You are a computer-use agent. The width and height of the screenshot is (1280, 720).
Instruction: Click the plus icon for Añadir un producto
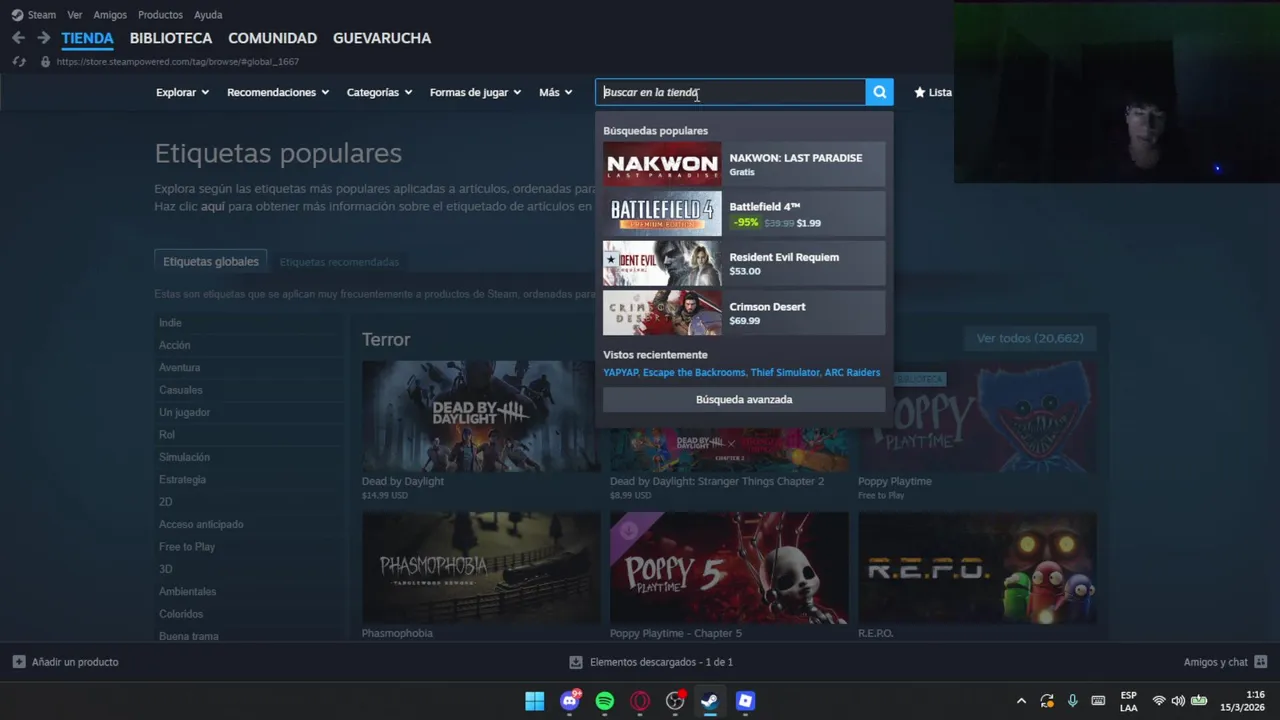tap(19, 662)
